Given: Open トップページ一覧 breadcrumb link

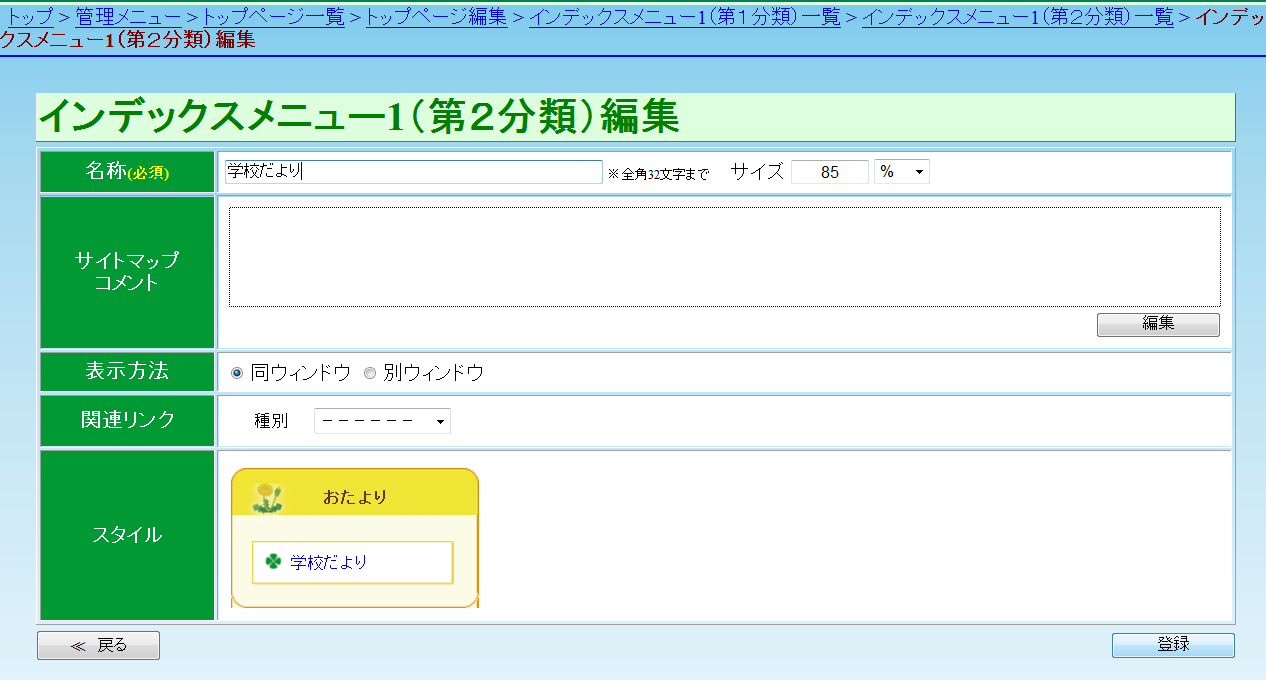Looking at the screenshot, I should point(274,17).
